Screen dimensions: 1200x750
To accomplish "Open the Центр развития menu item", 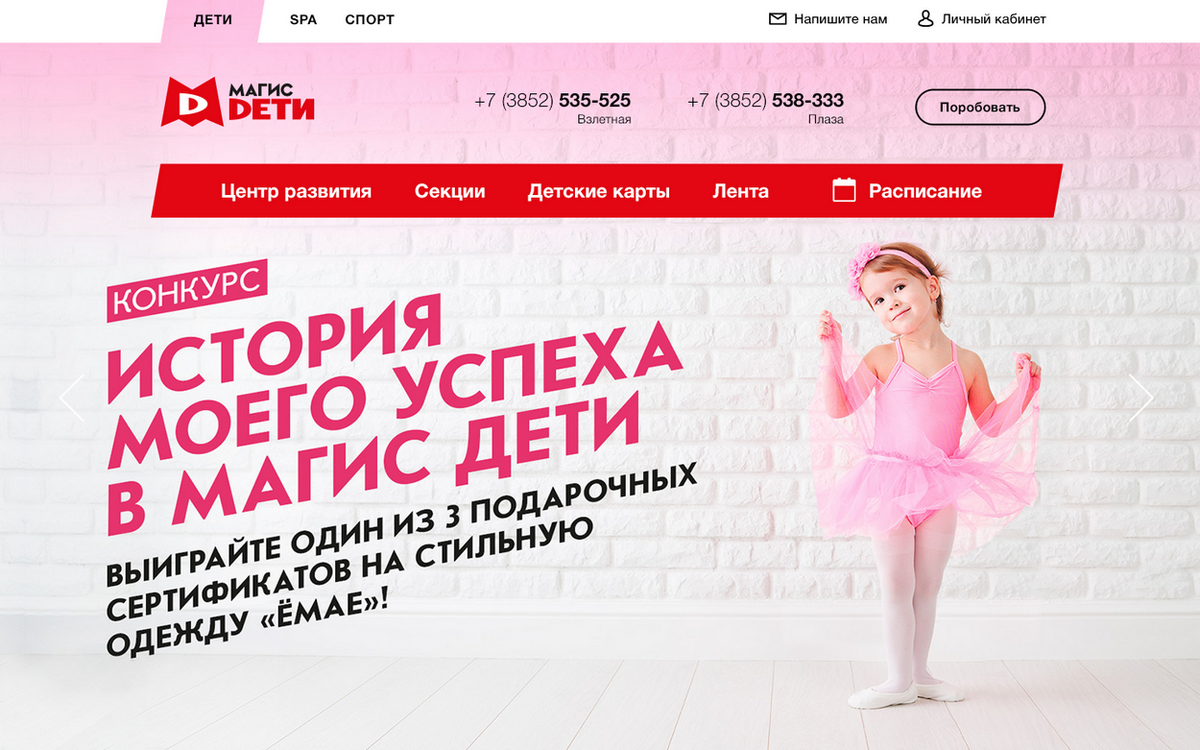I will pyautogui.click(x=296, y=191).
